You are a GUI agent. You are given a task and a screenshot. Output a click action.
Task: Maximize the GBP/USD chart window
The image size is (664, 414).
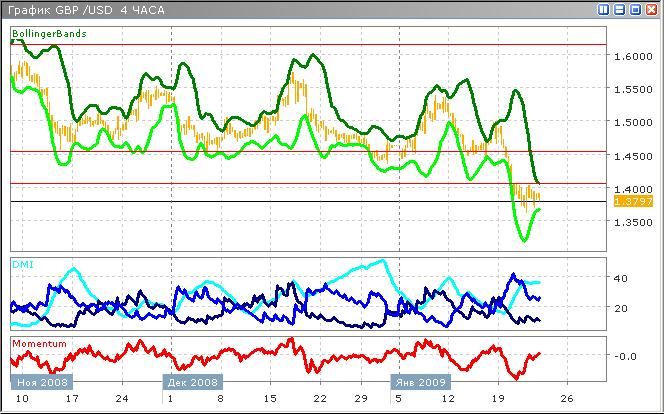tap(635, 10)
